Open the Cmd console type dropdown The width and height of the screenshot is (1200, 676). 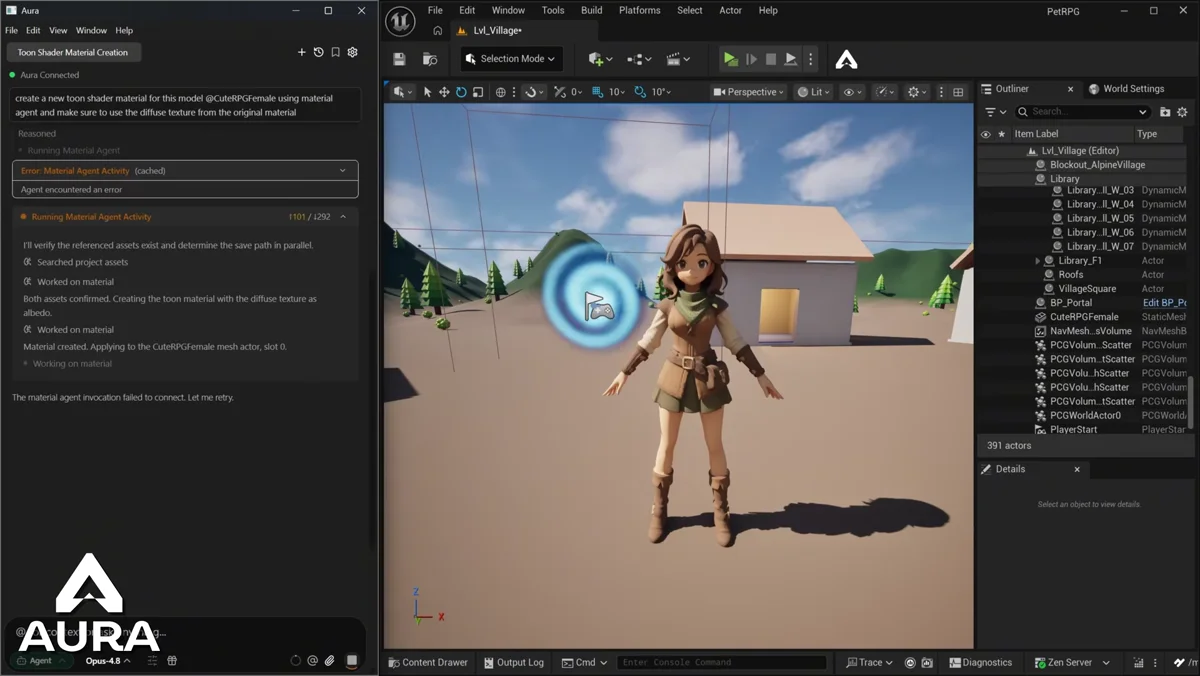(585, 662)
